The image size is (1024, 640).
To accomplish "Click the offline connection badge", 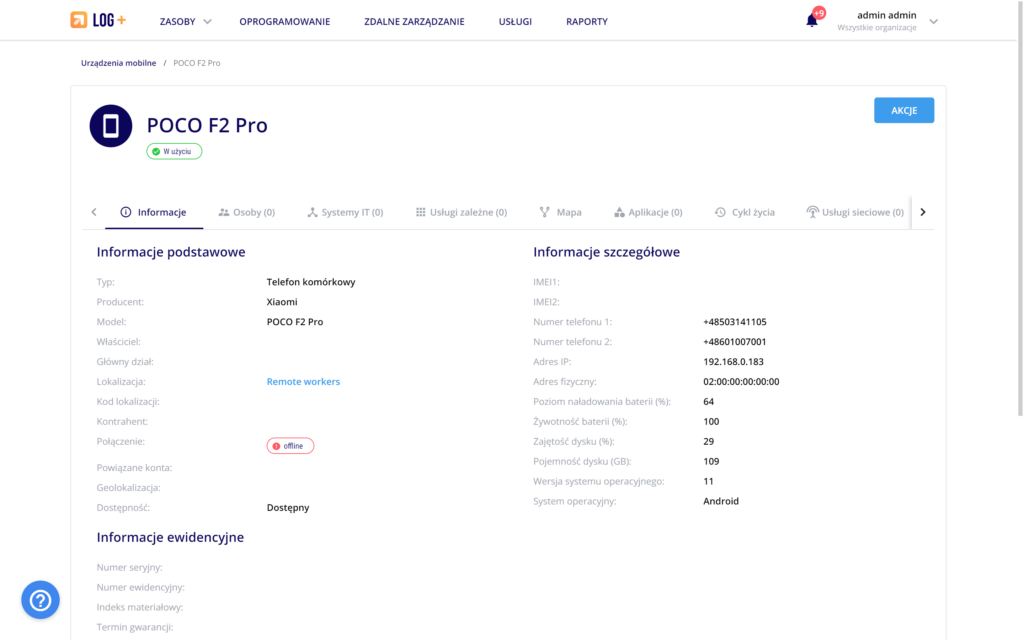I will click(x=291, y=446).
